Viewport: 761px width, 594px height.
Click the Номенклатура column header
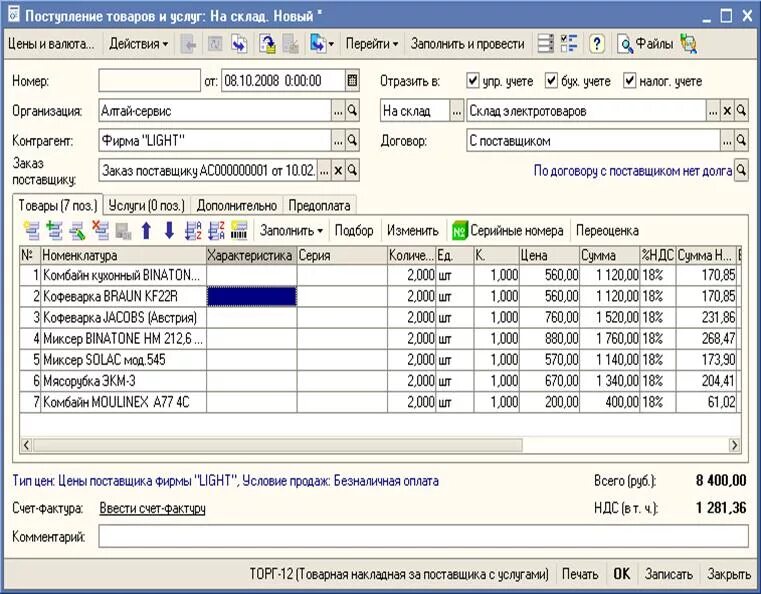123,255
